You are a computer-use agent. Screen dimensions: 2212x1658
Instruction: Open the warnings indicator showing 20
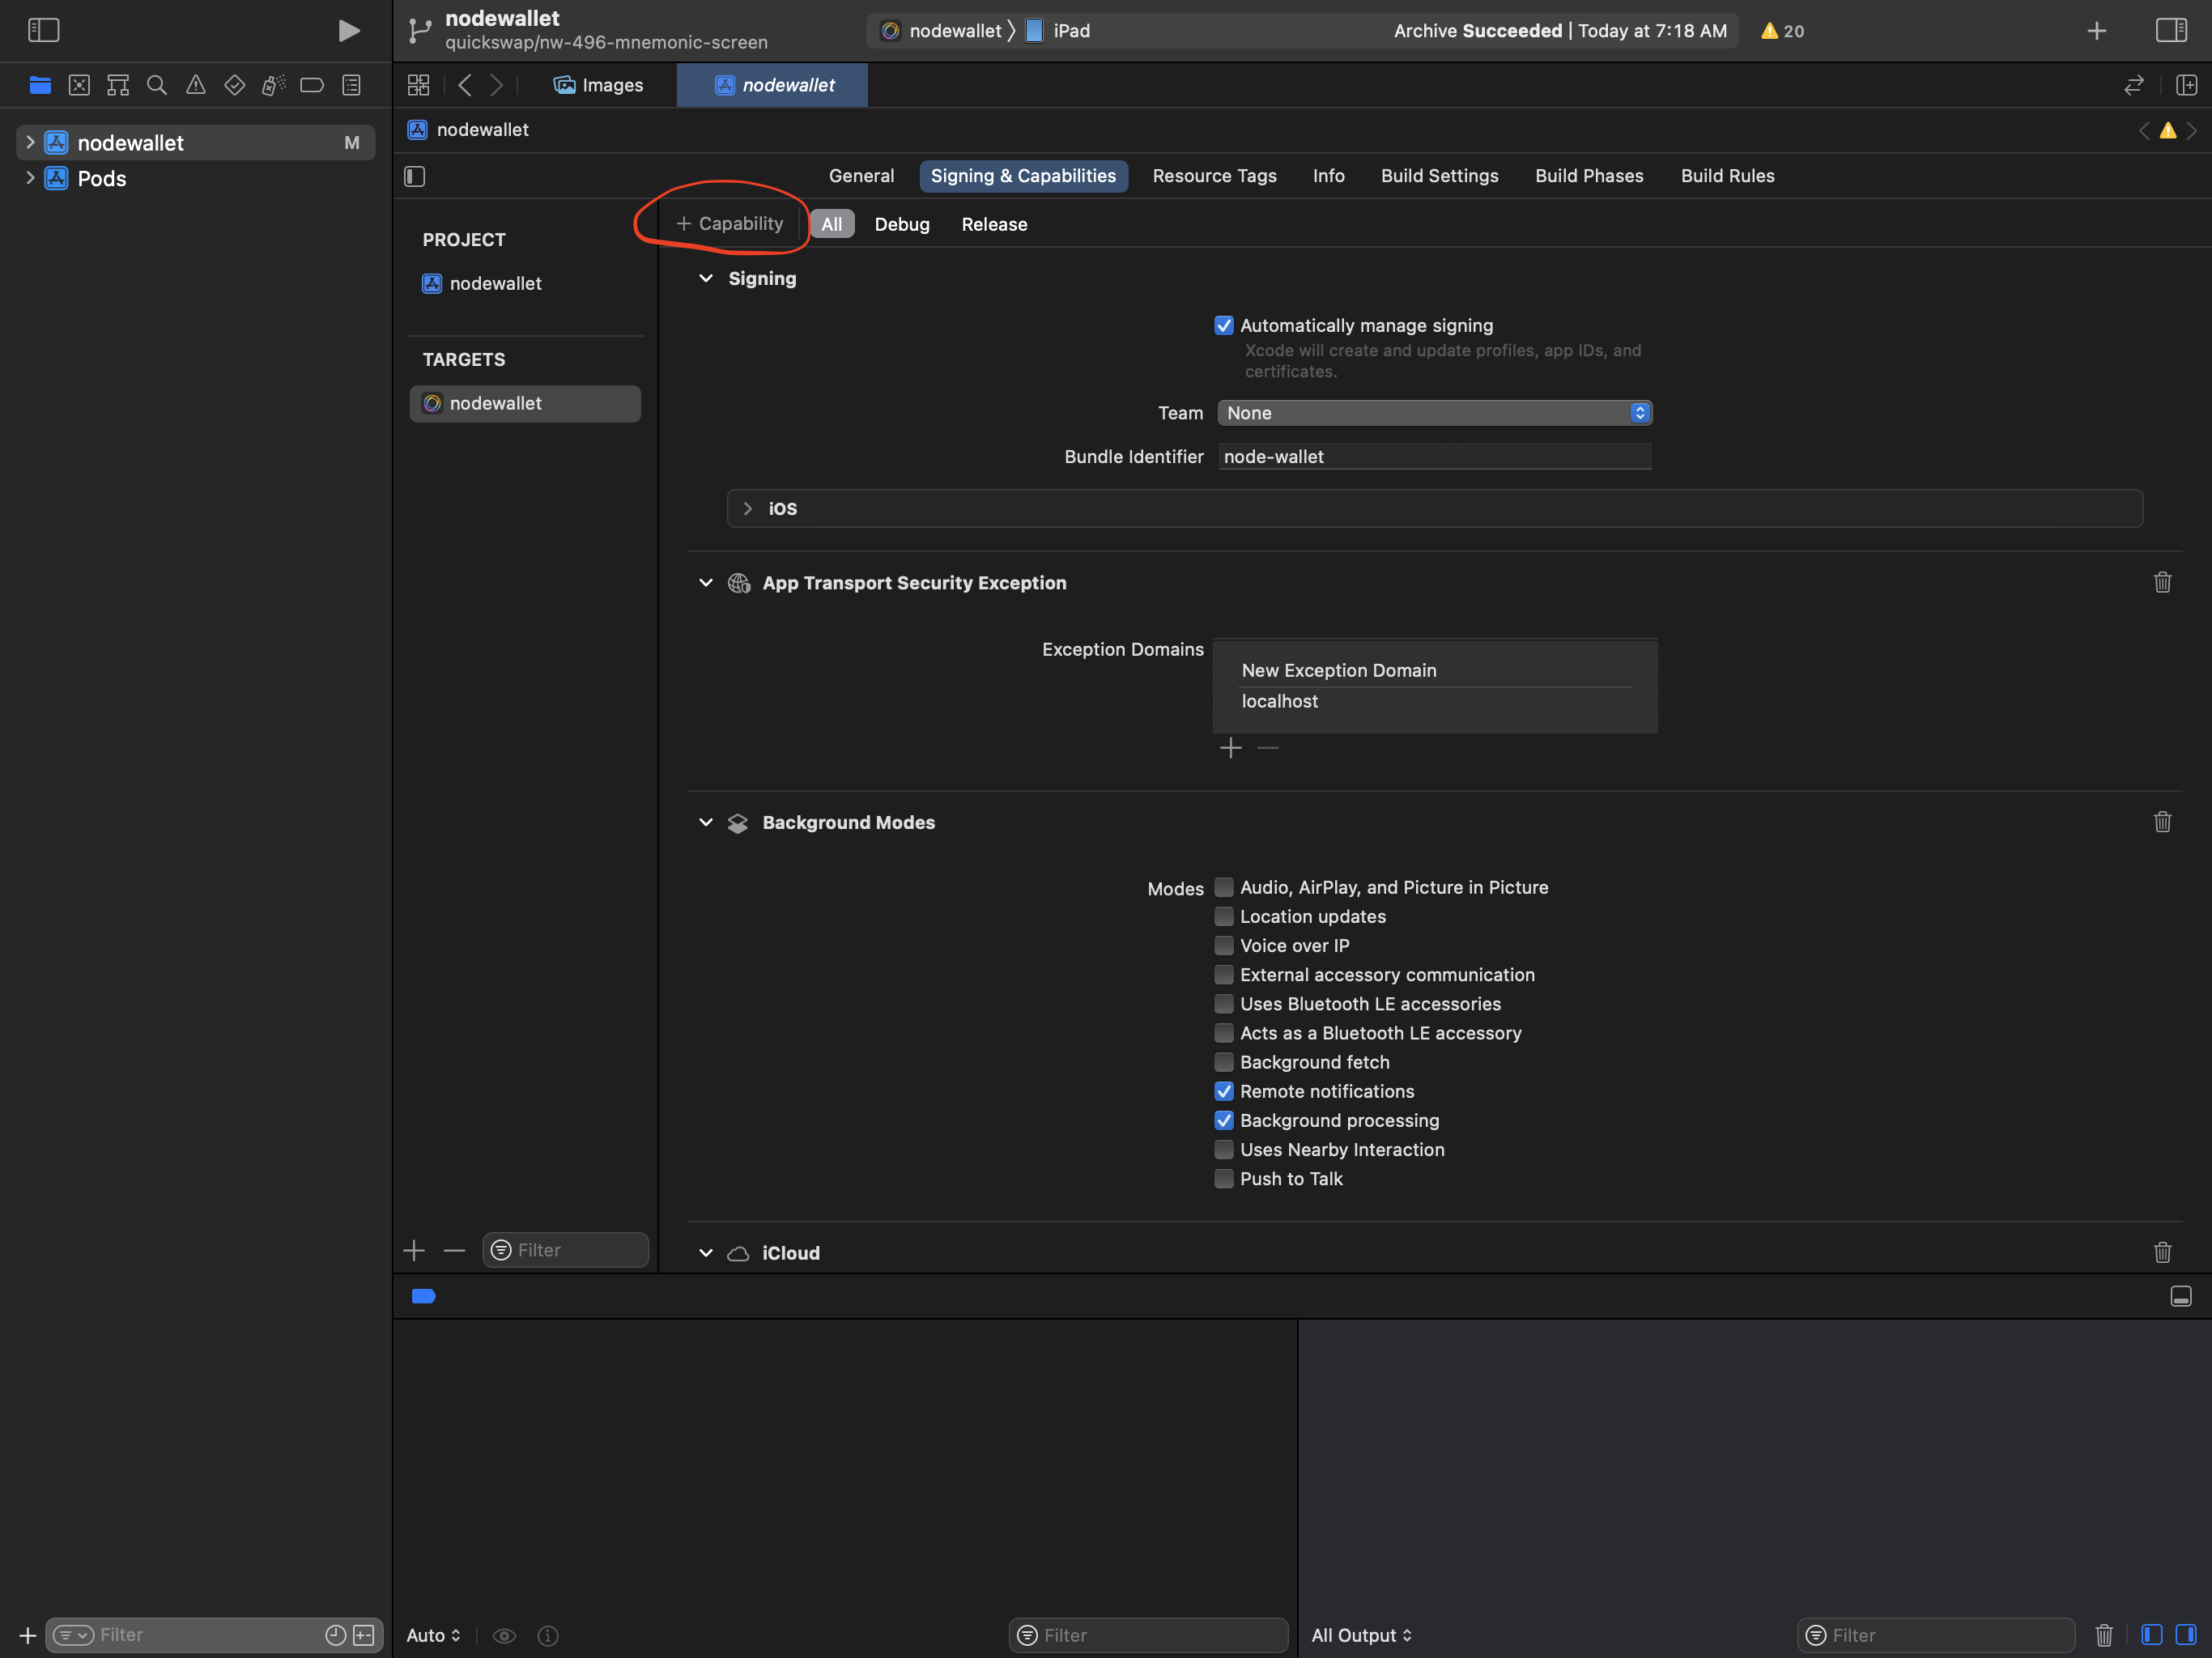click(1782, 31)
